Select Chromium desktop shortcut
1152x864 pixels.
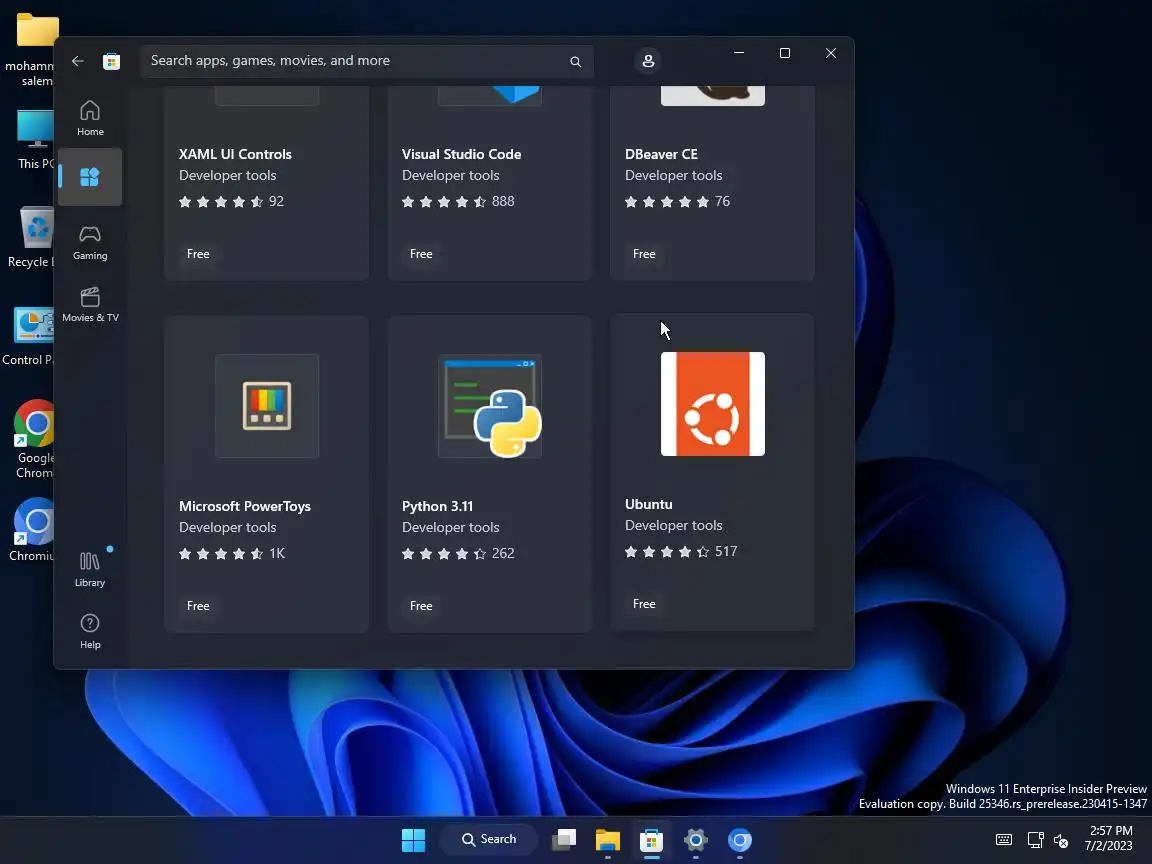(31, 530)
